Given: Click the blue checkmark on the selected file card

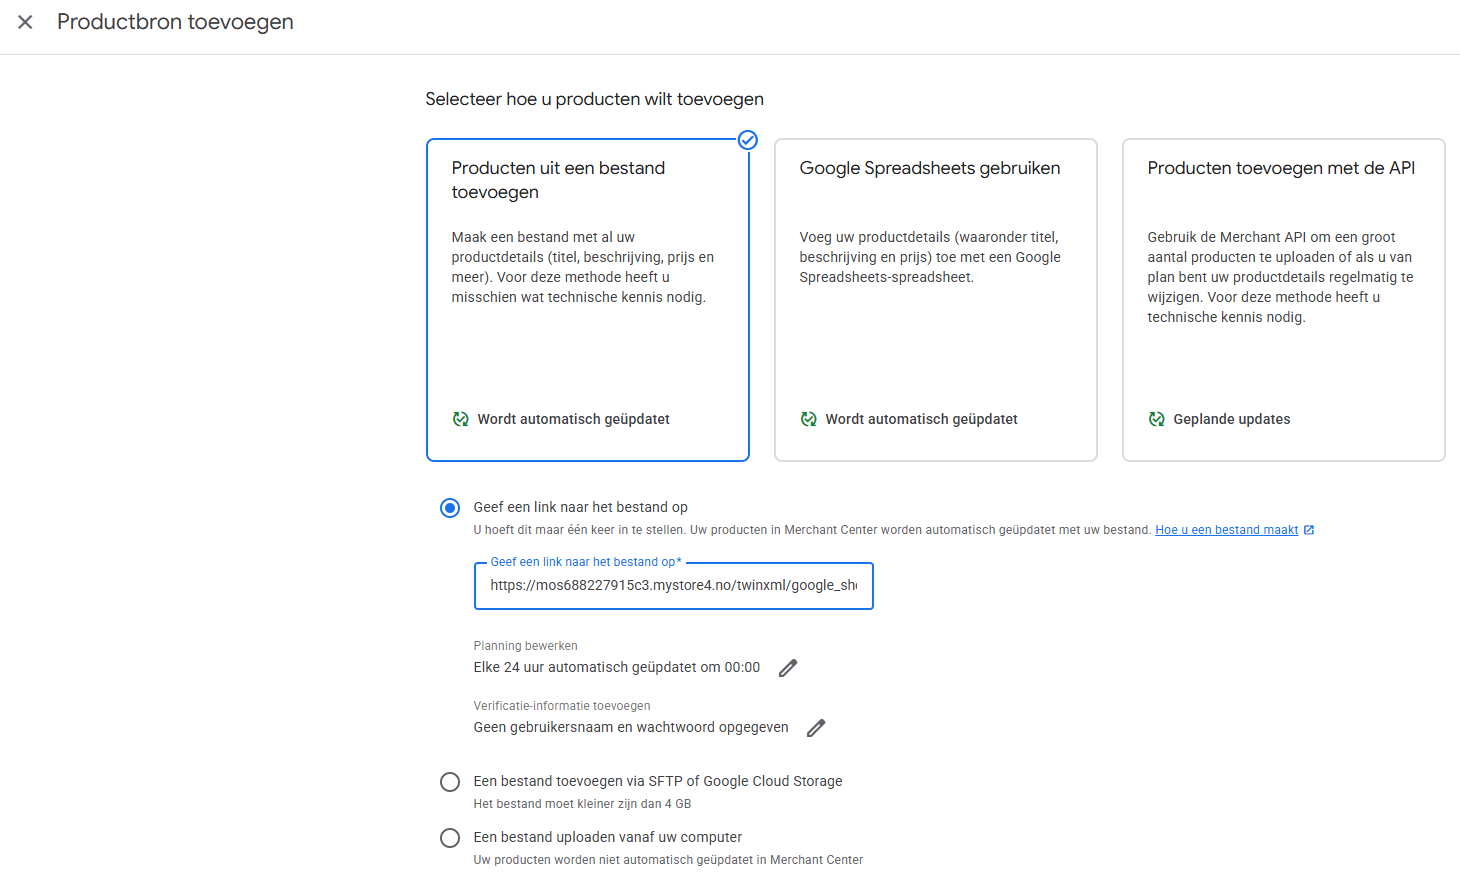Looking at the screenshot, I should (747, 140).
